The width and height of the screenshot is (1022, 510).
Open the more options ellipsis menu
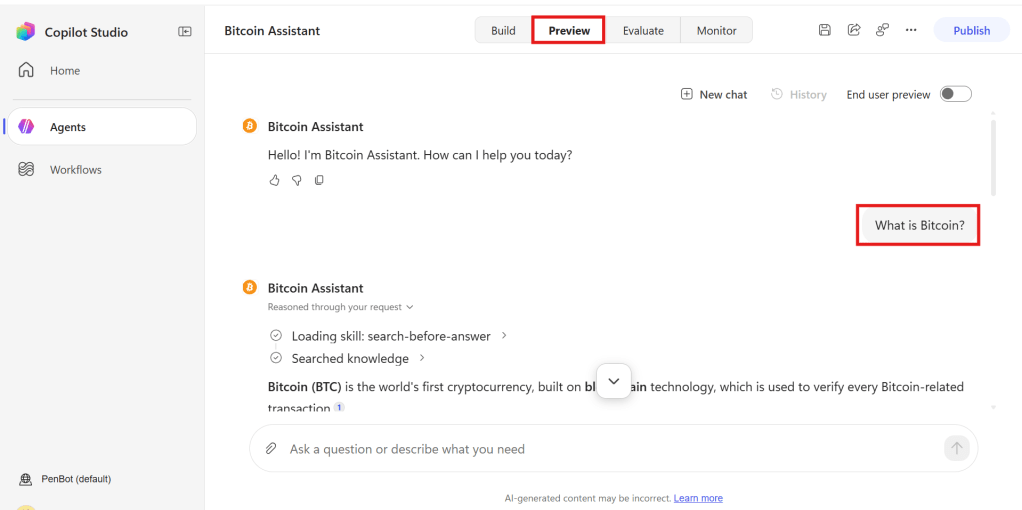[x=911, y=30]
